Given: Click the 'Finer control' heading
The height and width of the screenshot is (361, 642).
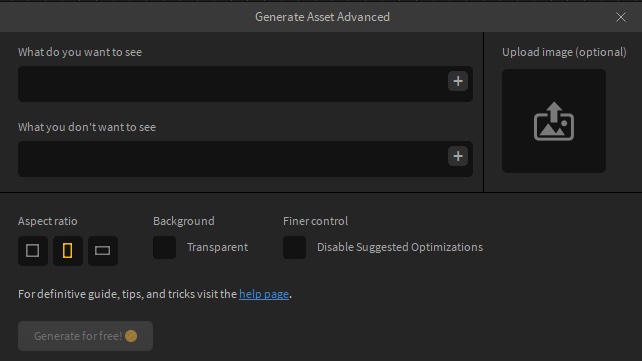Looking at the screenshot, I should pyautogui.click(x=315, y=221).
